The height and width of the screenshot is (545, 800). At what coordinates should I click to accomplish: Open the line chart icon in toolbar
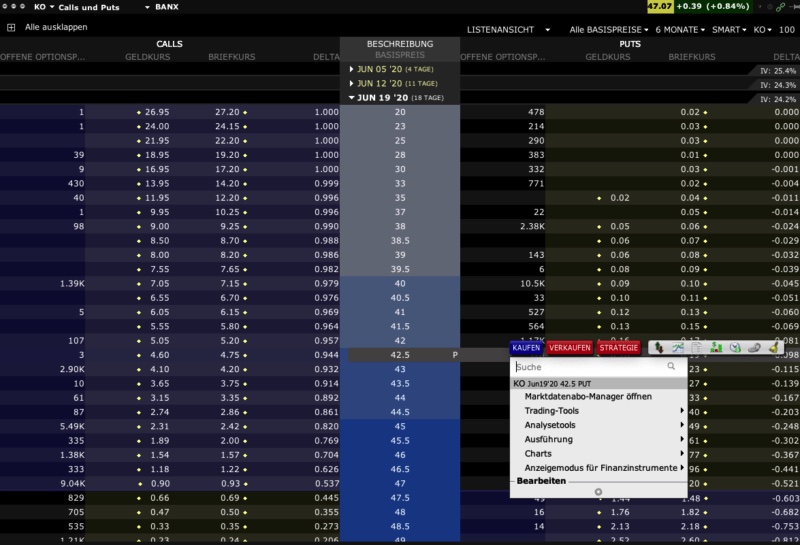(679, 348)
